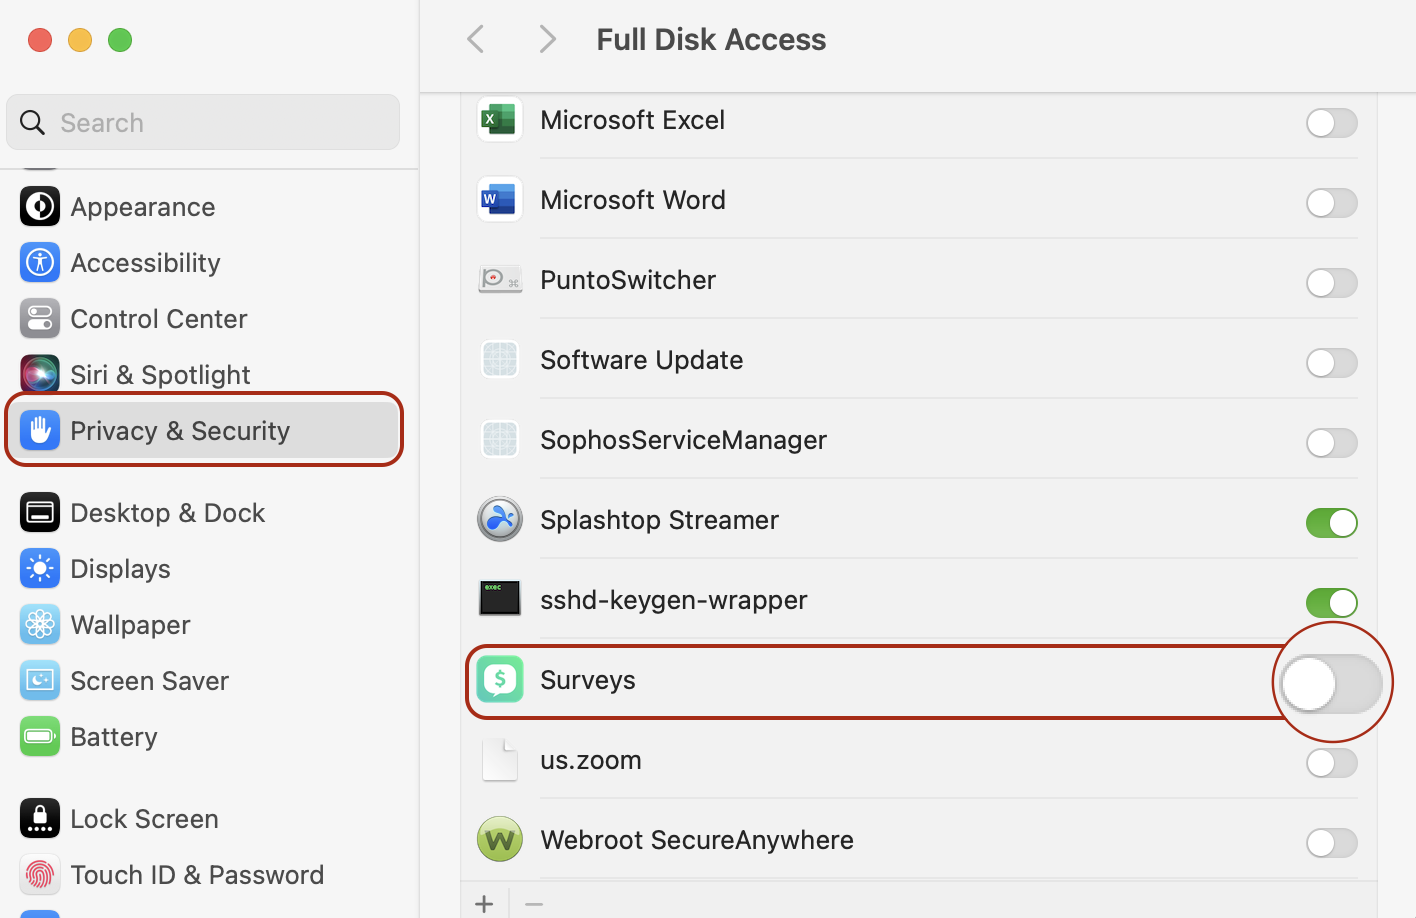Turn on the Surveys toggle
Image resolution: width=1416 pixels, height=918 pixels.
coord(1331,684)
